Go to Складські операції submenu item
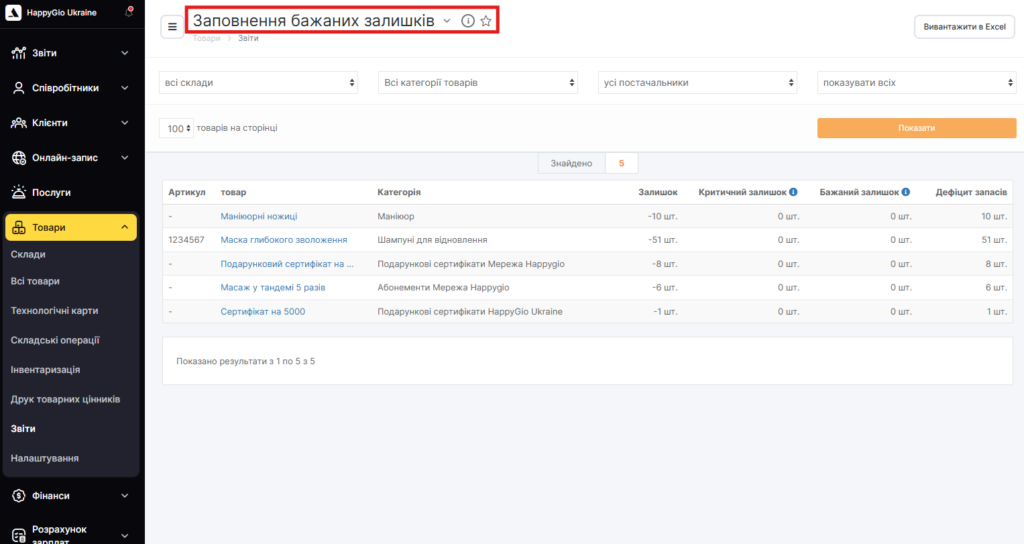Viewport: 1024px width, 544px height. point(55,340)
